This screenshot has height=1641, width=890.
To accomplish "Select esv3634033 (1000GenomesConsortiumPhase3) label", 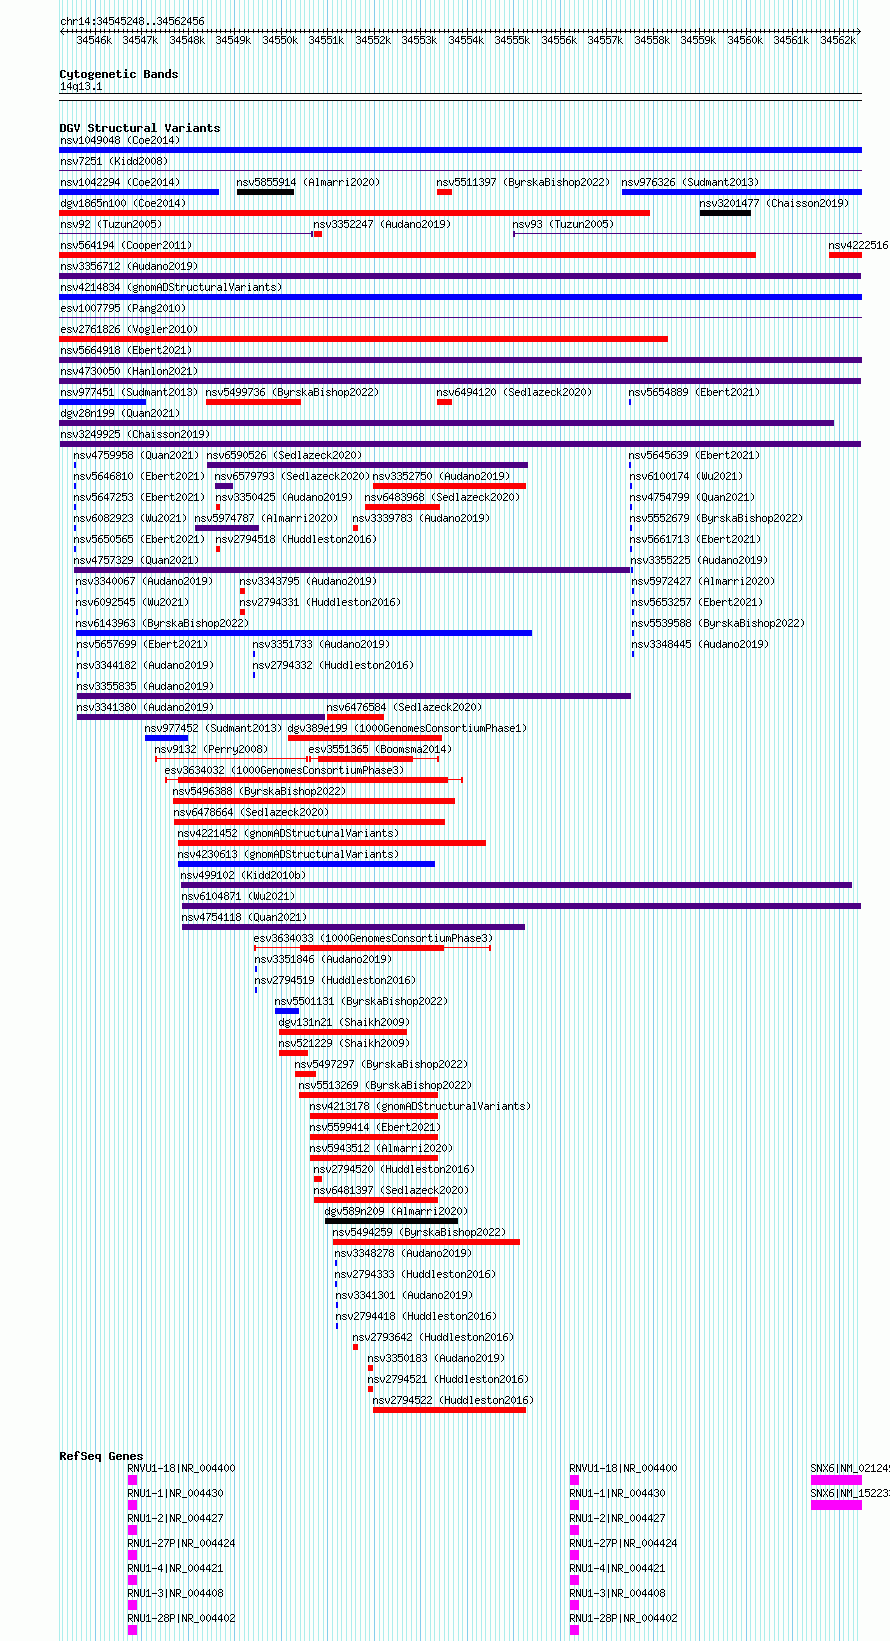I will point(373,938).
